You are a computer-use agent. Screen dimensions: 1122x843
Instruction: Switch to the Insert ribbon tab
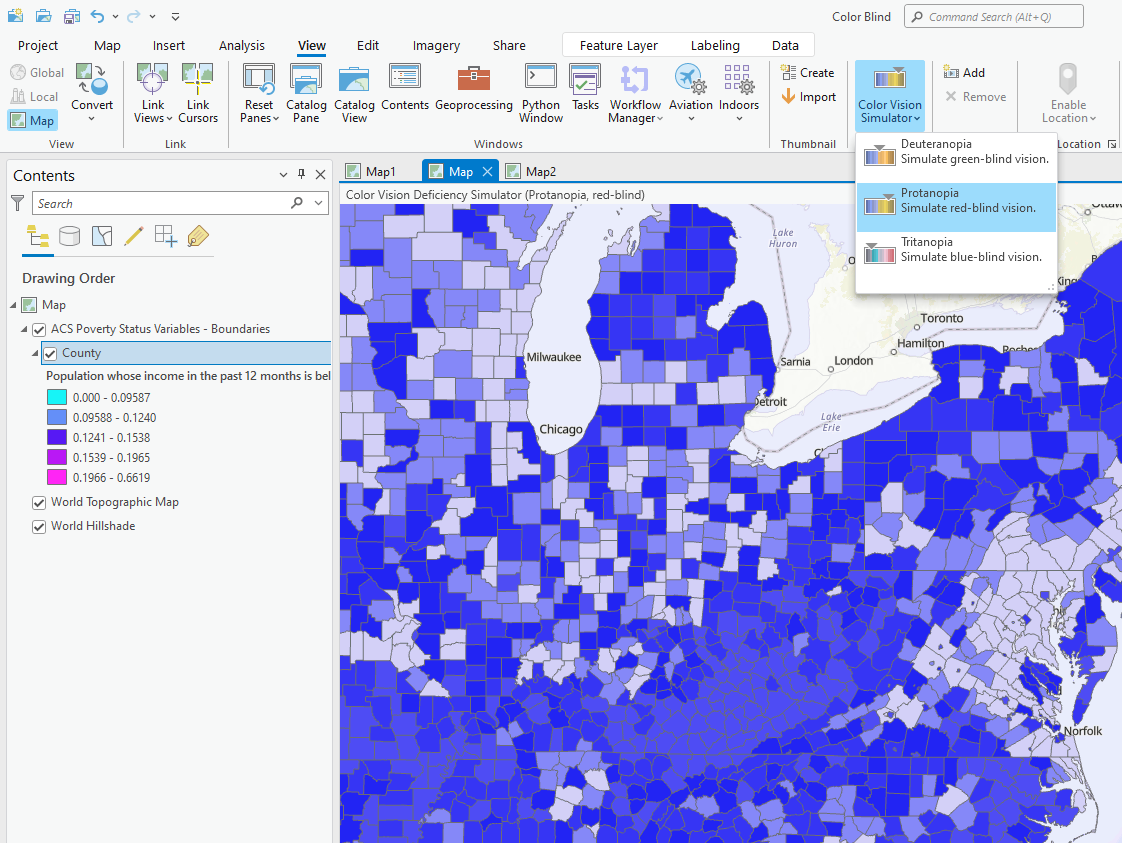pyautogui.click(x=169, y=45)
